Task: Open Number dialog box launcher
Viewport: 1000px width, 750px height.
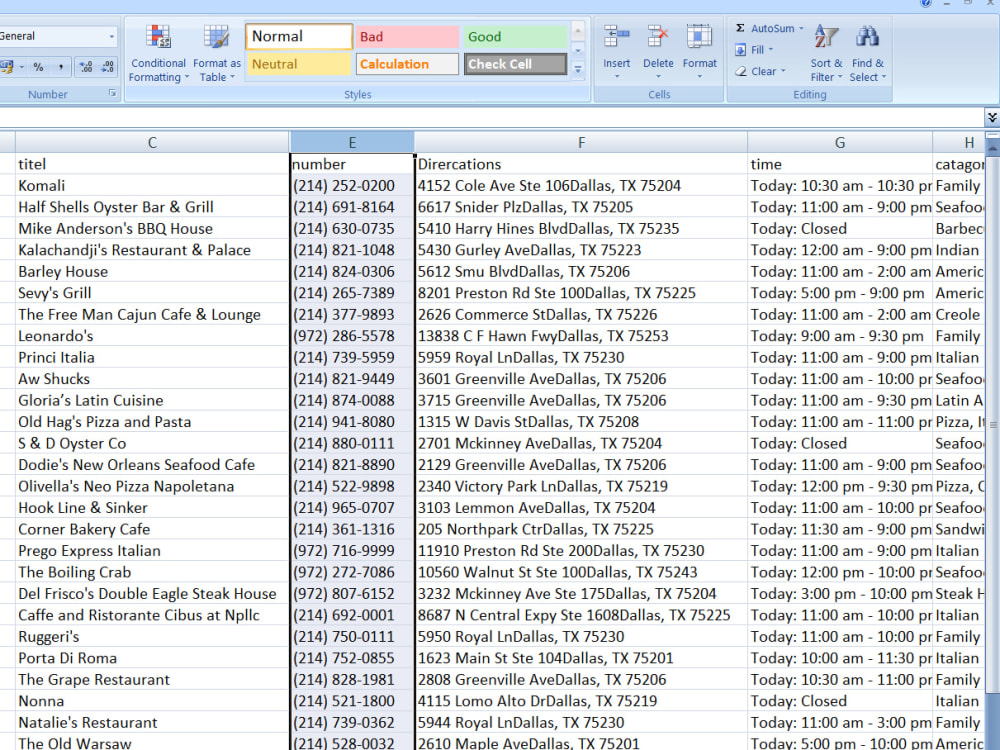Action: click(112, 93)
